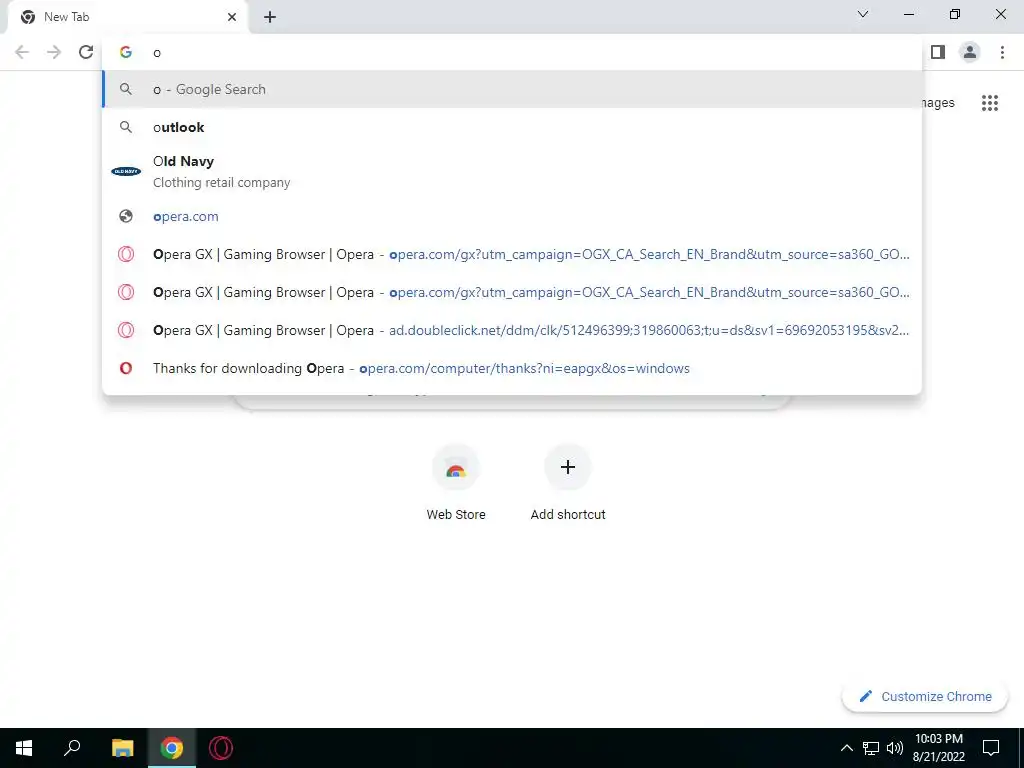This screenshot has height=768, width=1024.
Task: Open the Google apps grid
Action: (990, 103)
